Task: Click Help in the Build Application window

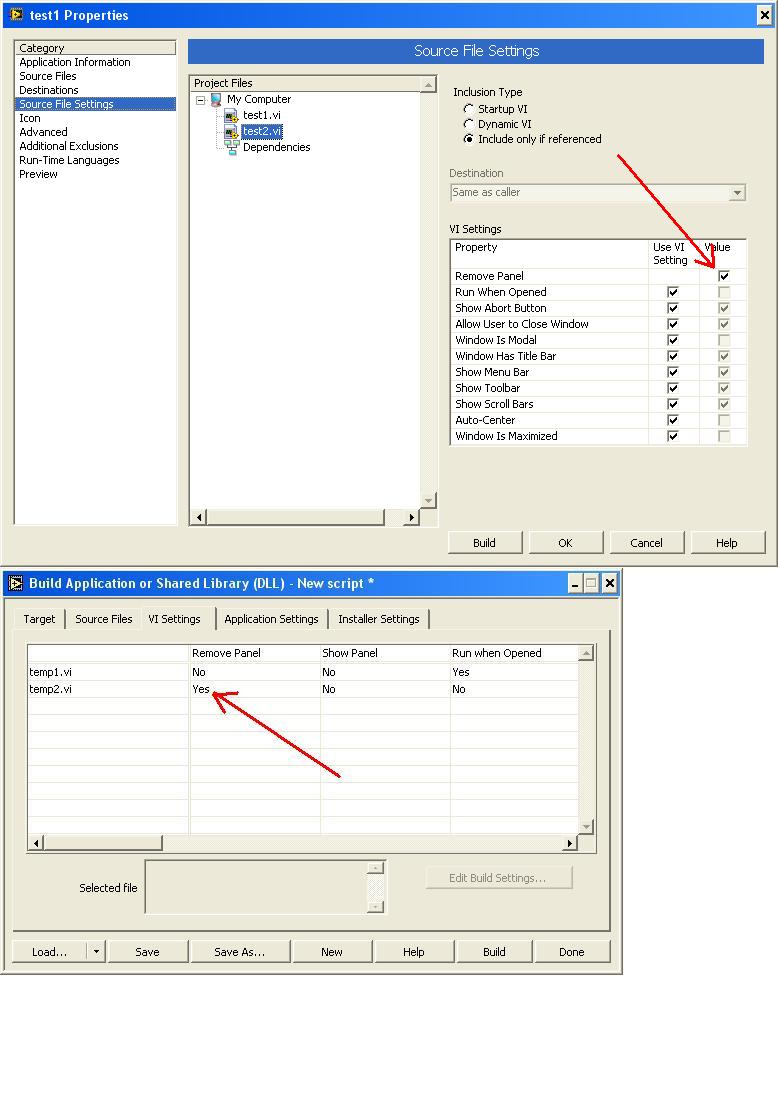Action: click(x=414, y=952)
